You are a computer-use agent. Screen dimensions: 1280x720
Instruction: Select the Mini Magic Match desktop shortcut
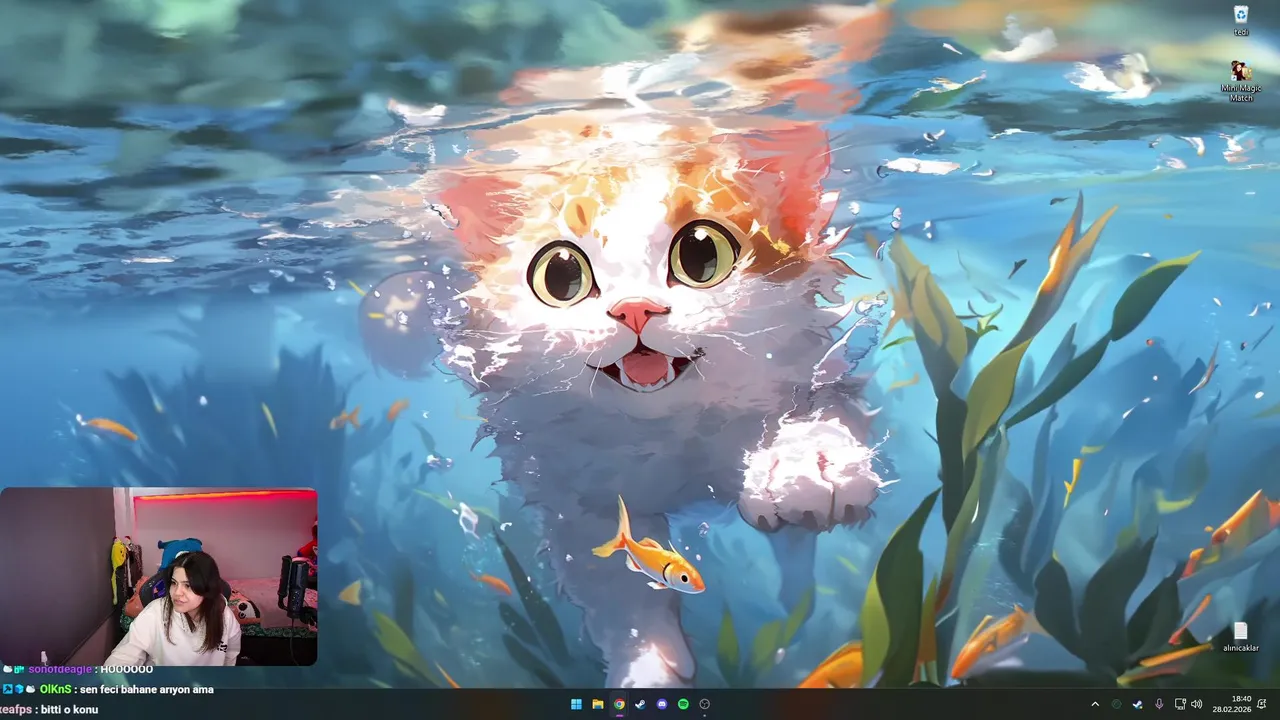pos(1241,81)
